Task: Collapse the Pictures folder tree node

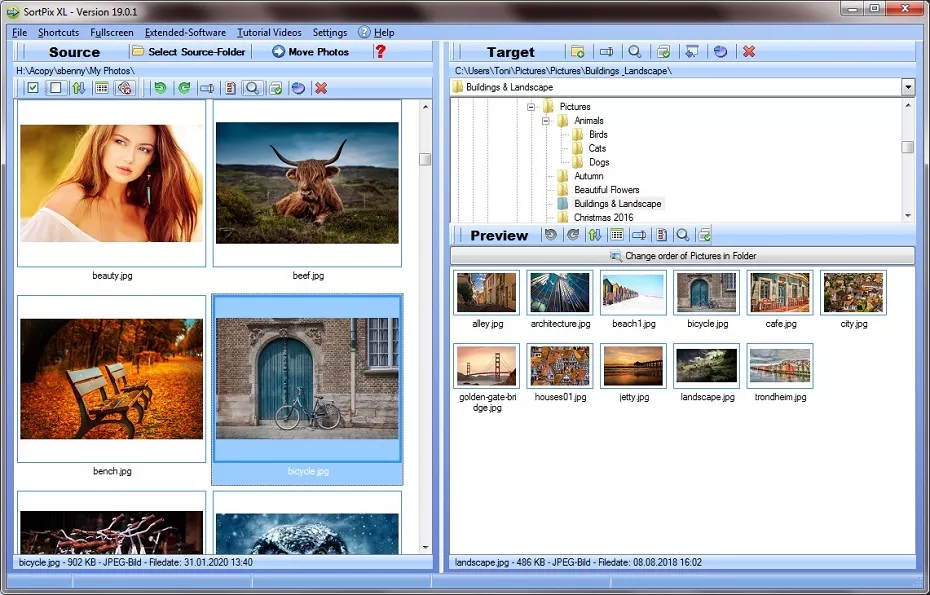Action: (x=532, y=107)
